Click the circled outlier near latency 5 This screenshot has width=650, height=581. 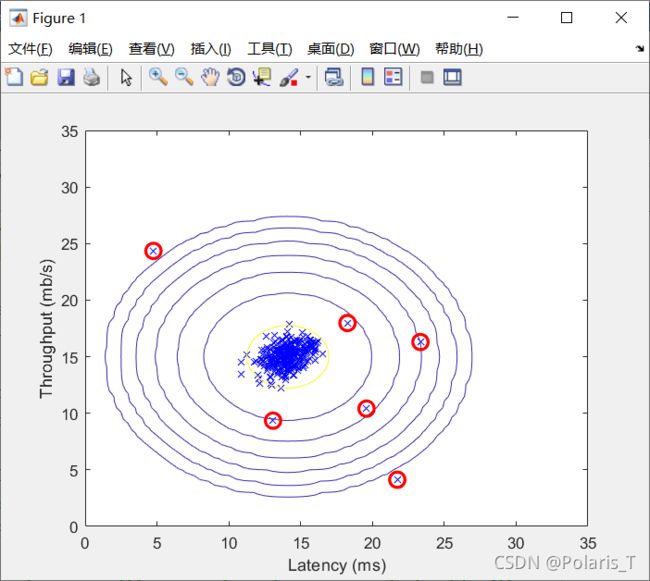(x=153, y=251)
